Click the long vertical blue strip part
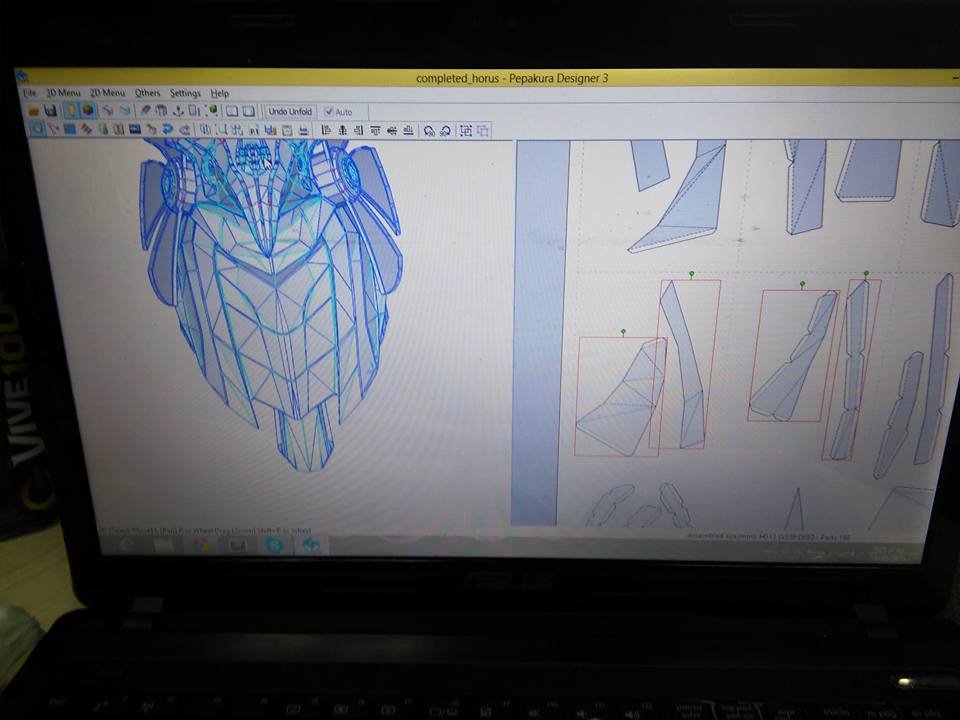This screenshot has height=720, width=960. [540, 332]
